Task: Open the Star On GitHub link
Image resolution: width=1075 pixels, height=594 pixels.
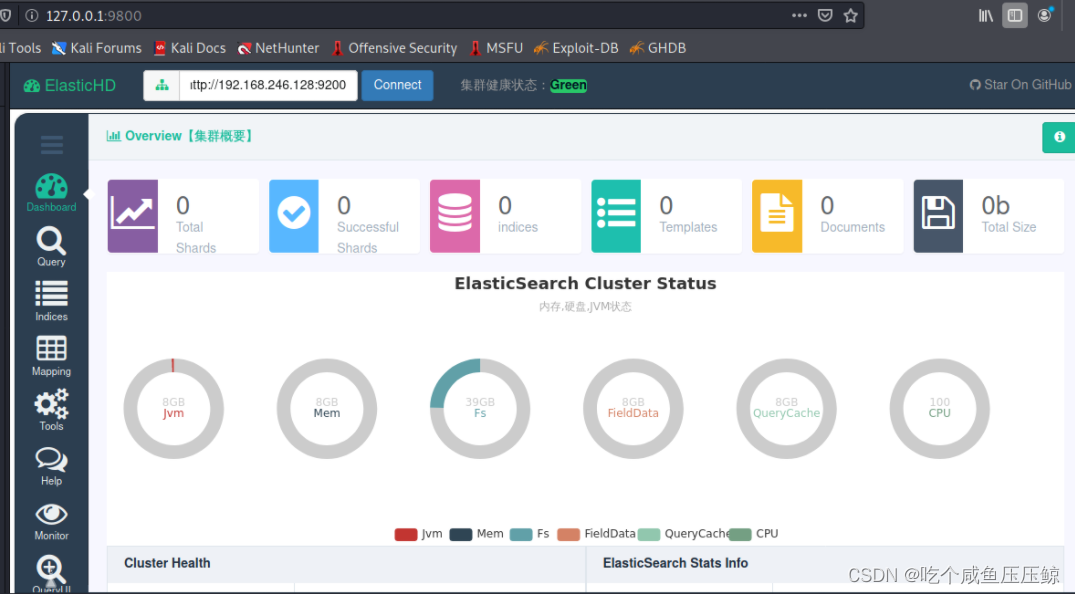Action: [x=1020, y=85]
